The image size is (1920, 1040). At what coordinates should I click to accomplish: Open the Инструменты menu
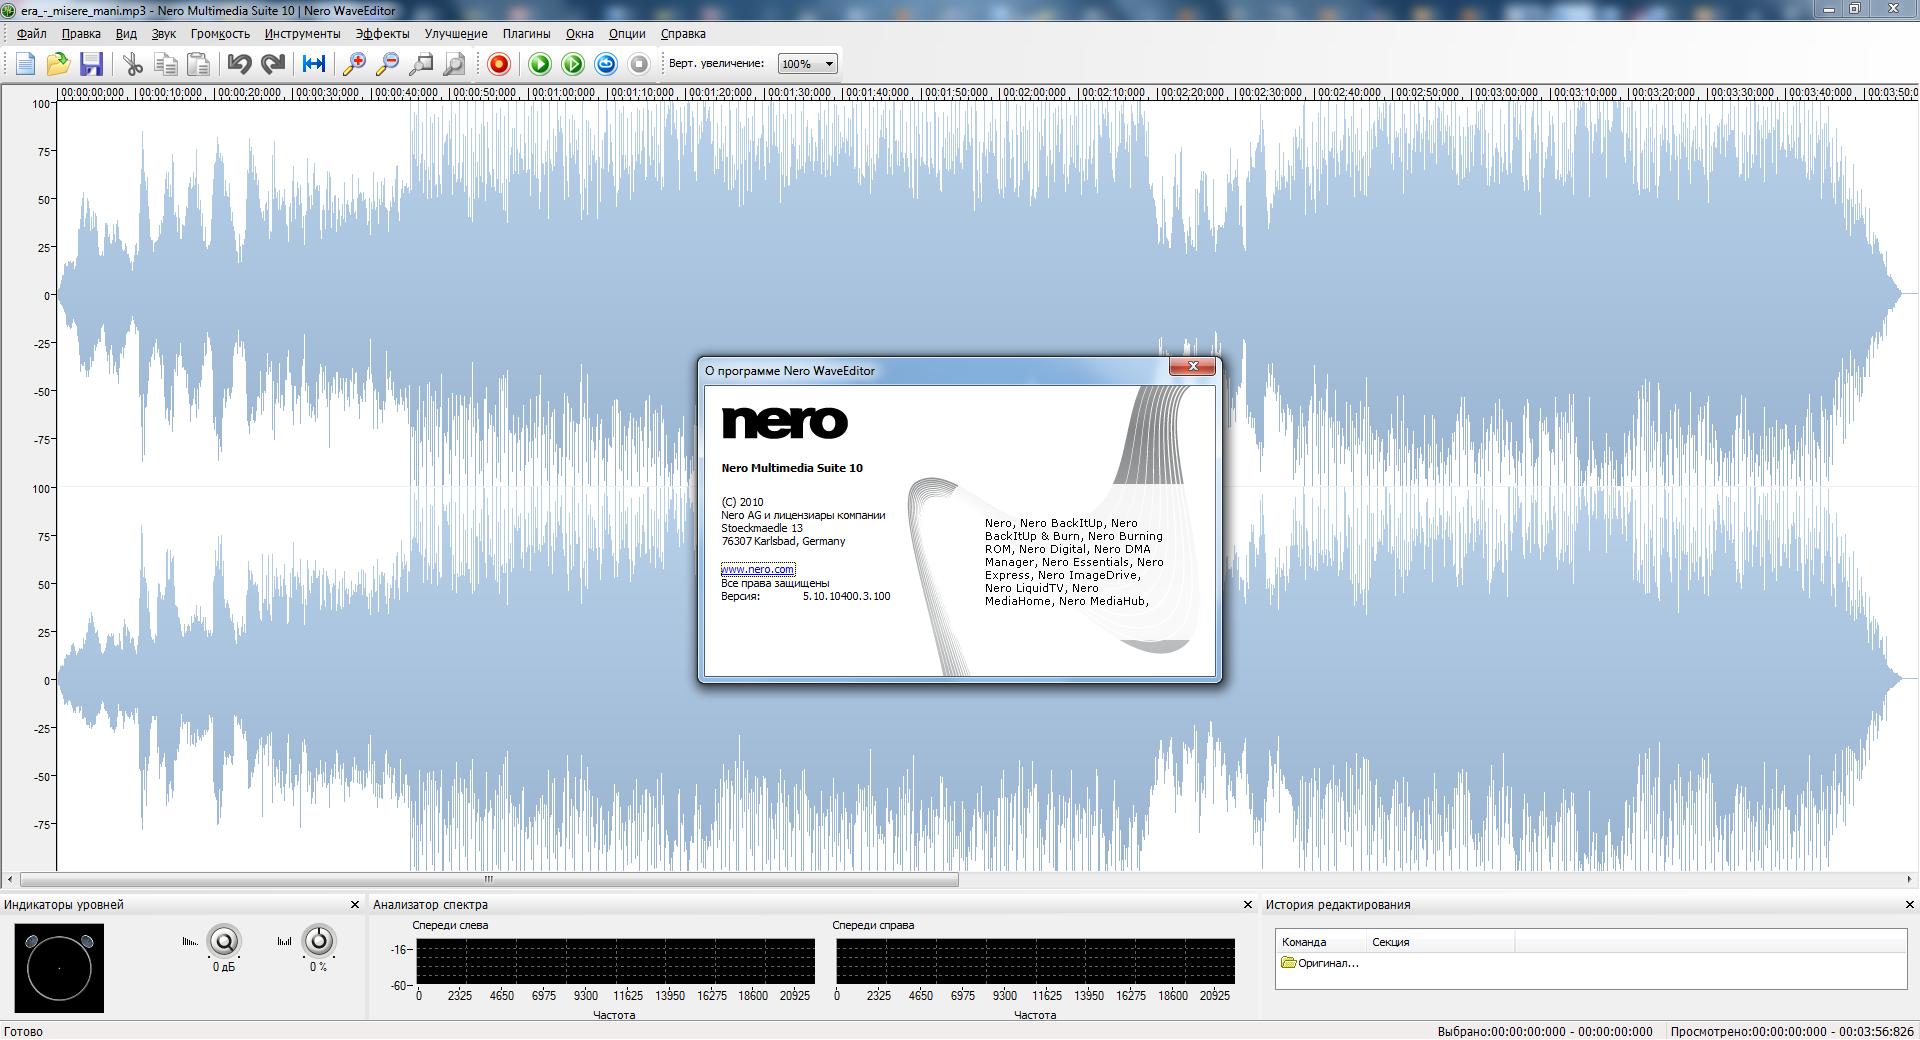click(x=302, y=34)
